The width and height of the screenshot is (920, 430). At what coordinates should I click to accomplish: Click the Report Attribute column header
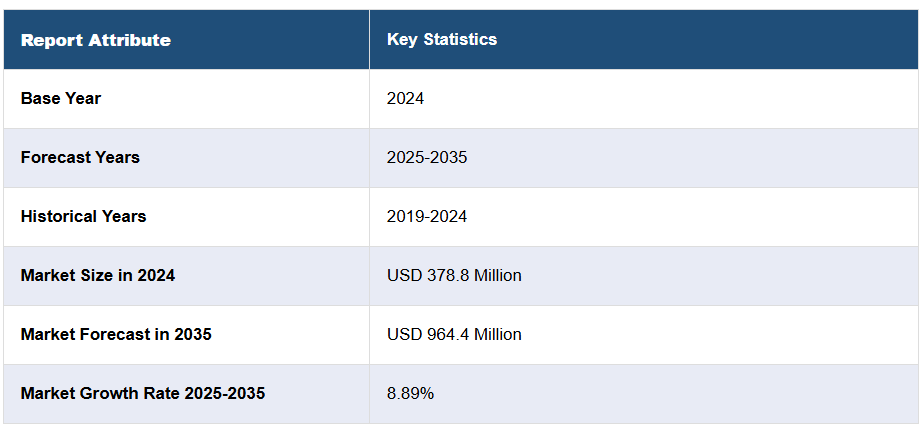coord(96,40)
